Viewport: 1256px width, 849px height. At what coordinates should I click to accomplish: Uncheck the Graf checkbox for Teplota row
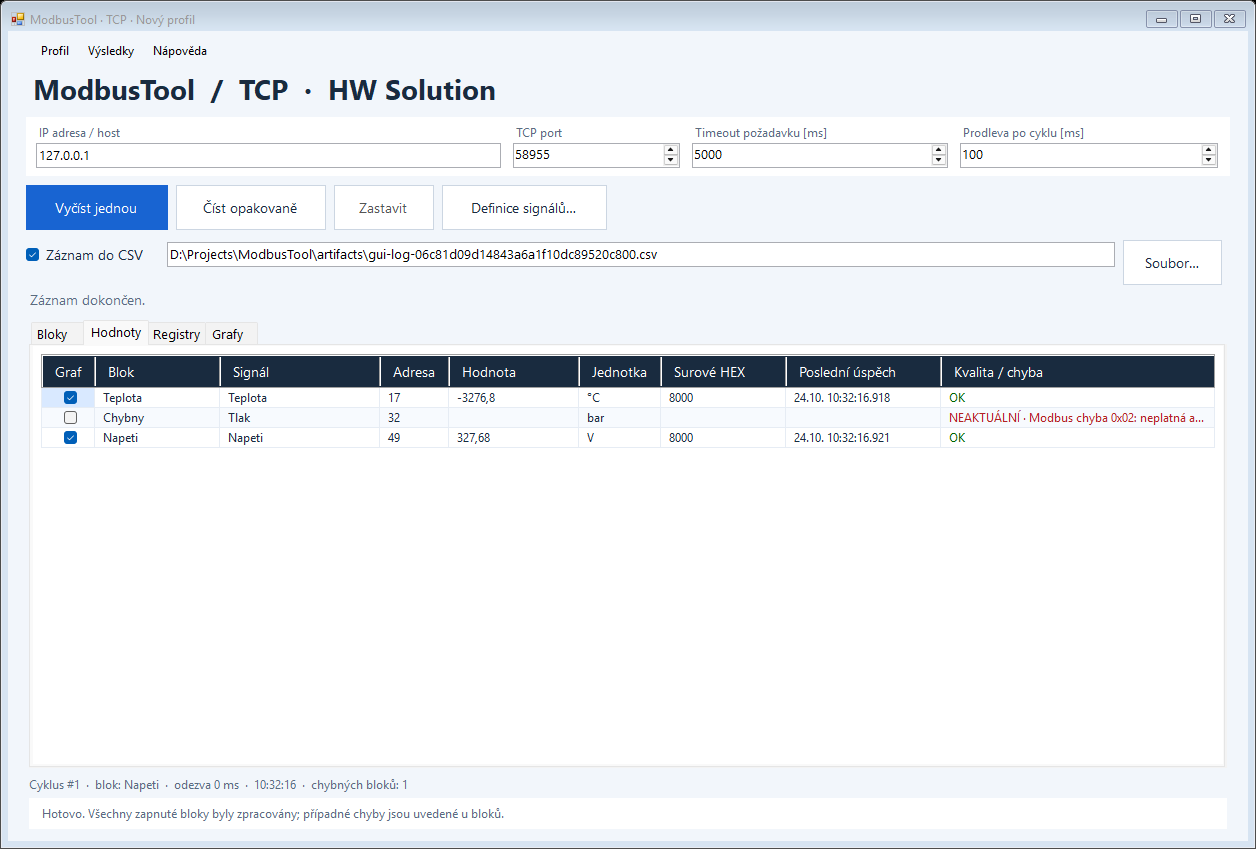[x=70, y=397]
